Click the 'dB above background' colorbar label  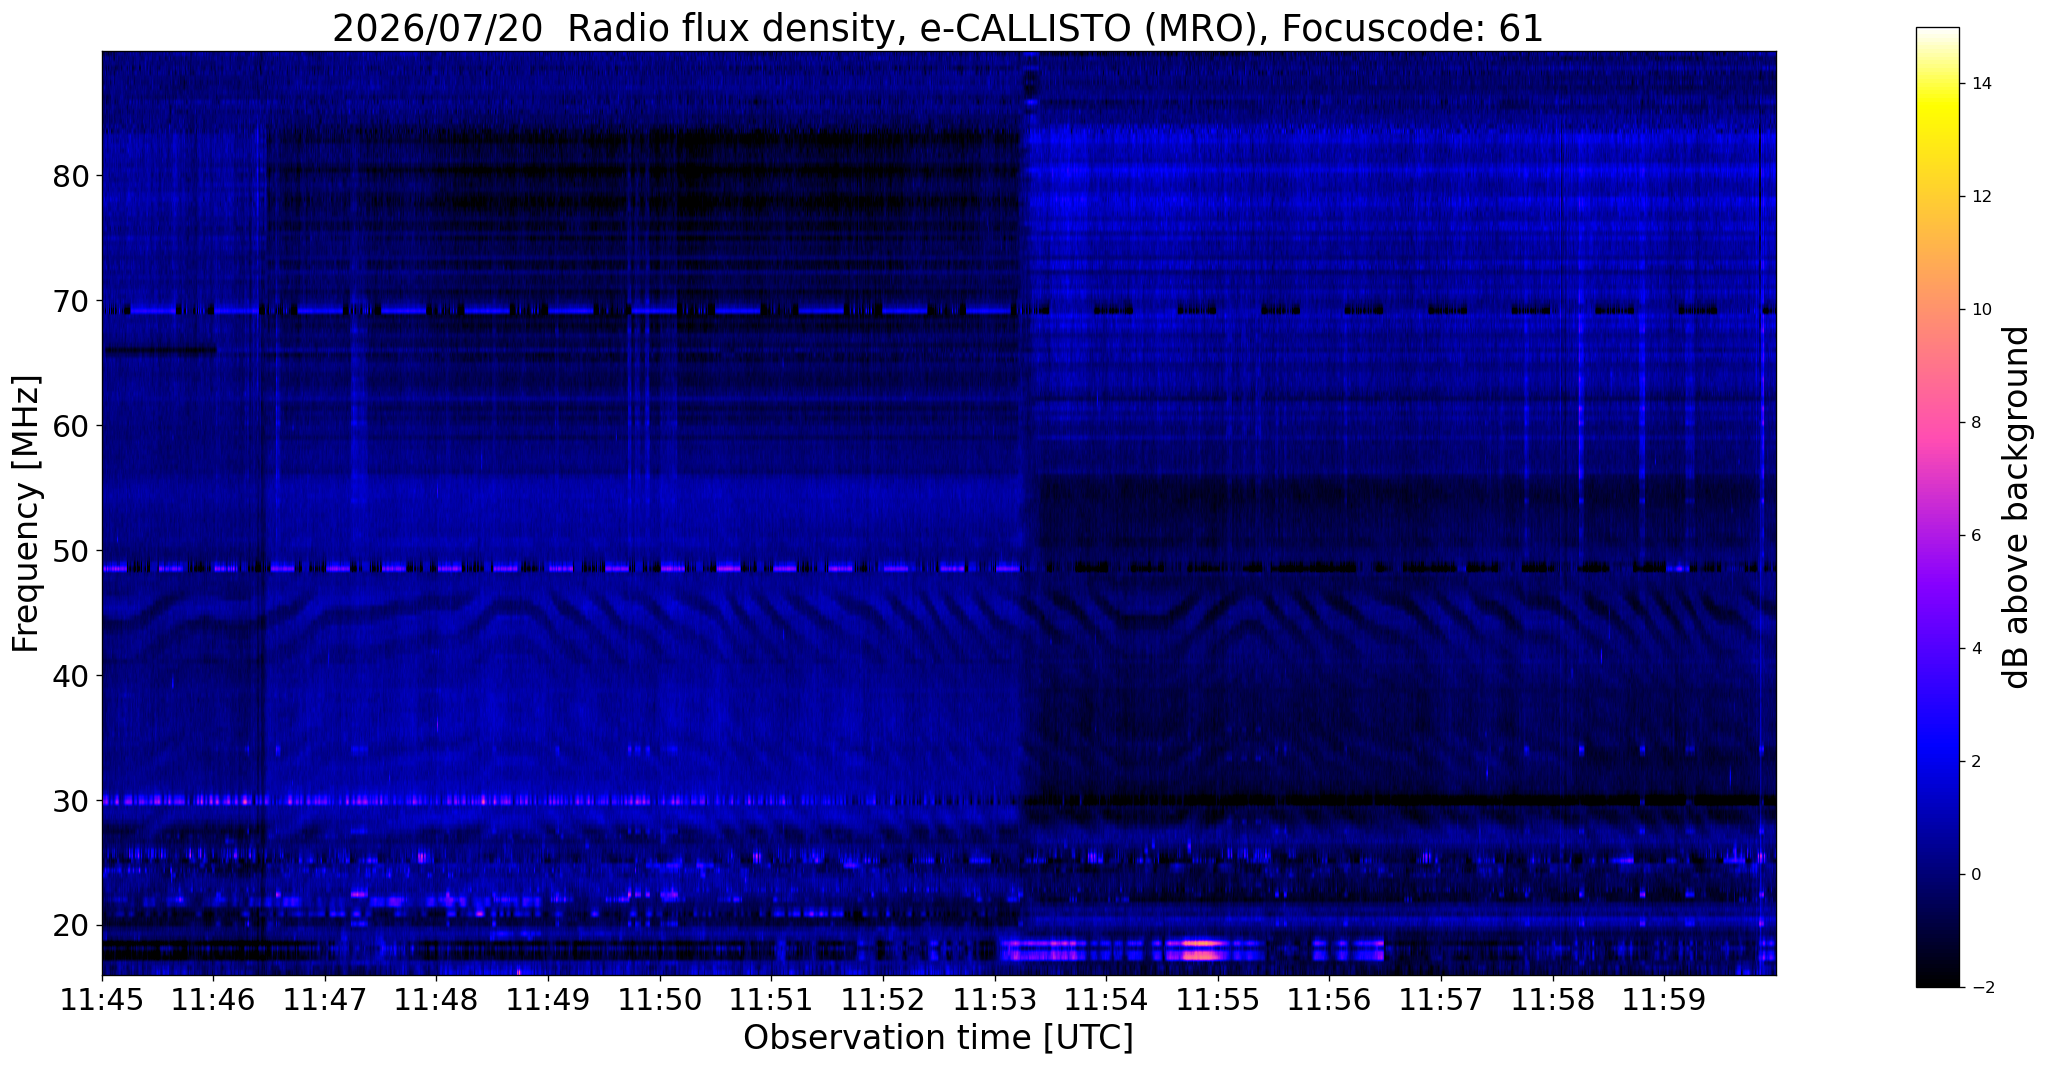pyautogui.click(x=2017, y=507)
